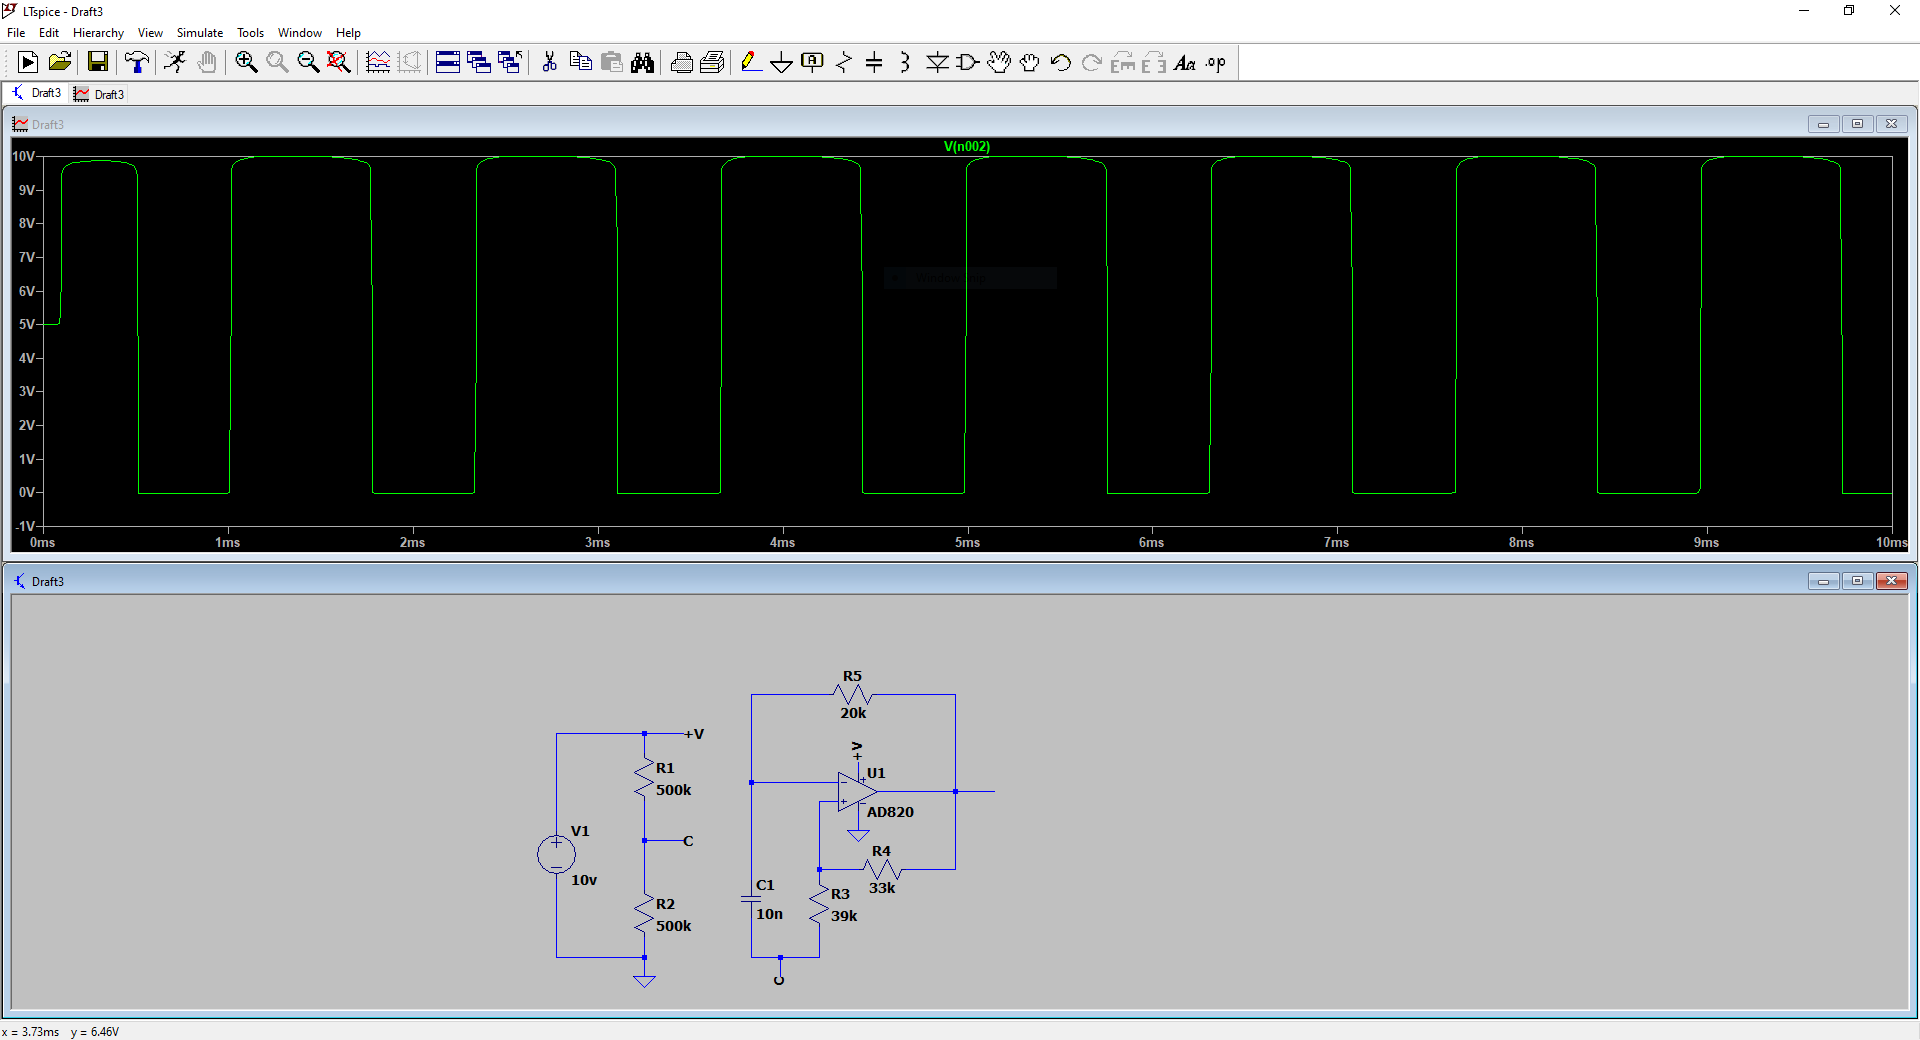Select the Drag hand tool
This screenshot has width=1920, height=1040.
click(1030, 63)
